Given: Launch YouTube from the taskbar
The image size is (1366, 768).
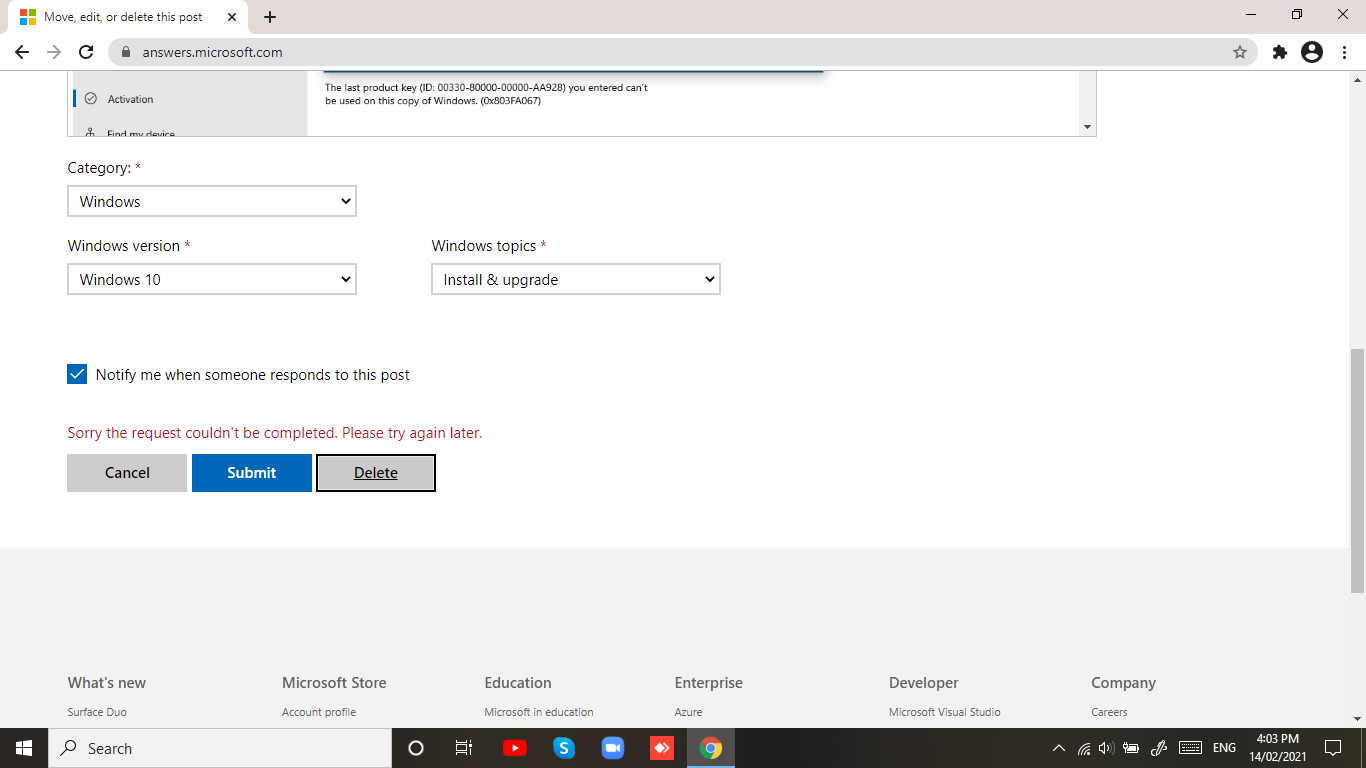Looking at the screenshot, I should (x=515, y=748).
